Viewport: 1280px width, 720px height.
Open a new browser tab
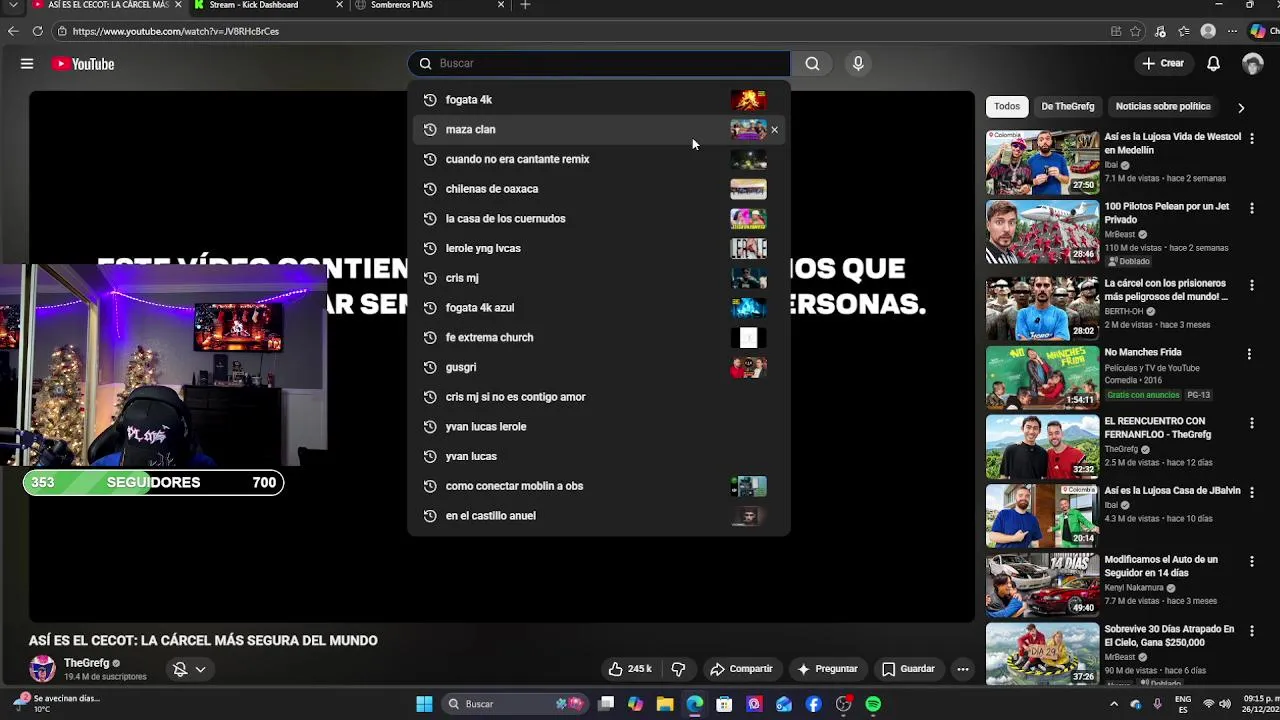coord(525,5)
